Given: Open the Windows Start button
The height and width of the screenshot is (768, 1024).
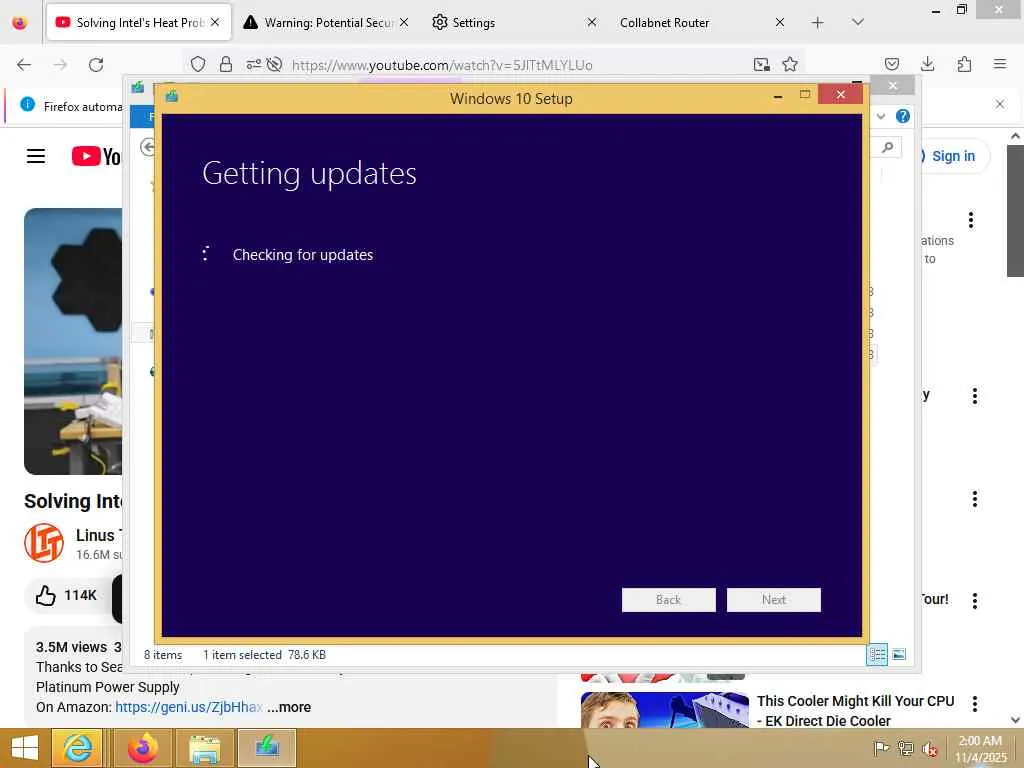Looking at the screenshot, I should [x=25, y=748].
